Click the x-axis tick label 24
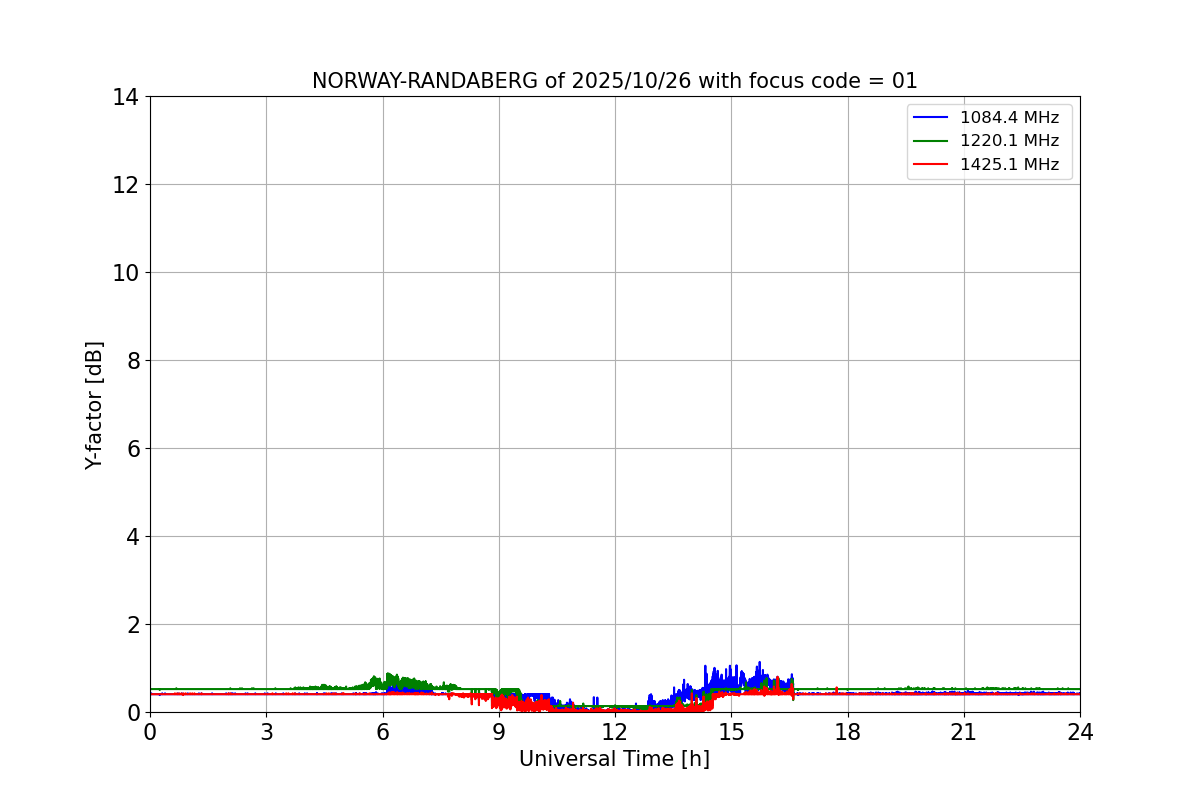 pos(1080,732)
